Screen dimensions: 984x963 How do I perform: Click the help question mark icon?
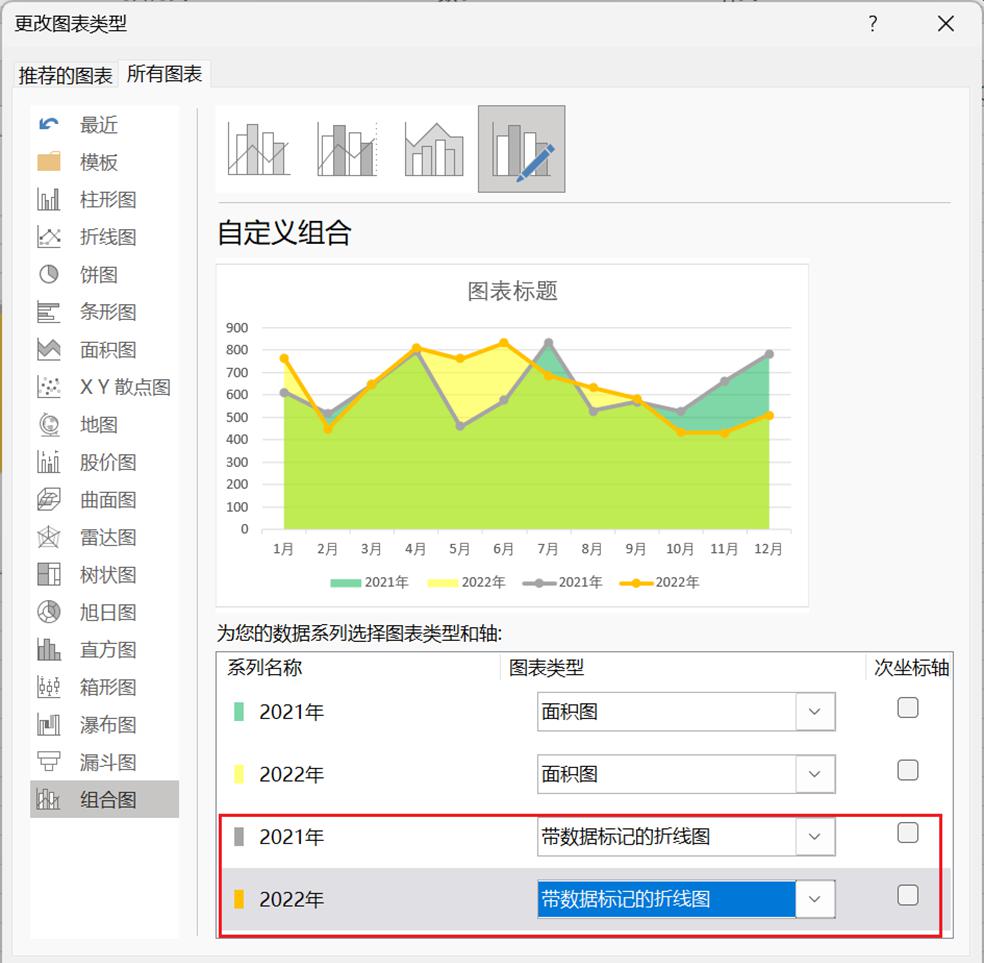coord(873,24)
